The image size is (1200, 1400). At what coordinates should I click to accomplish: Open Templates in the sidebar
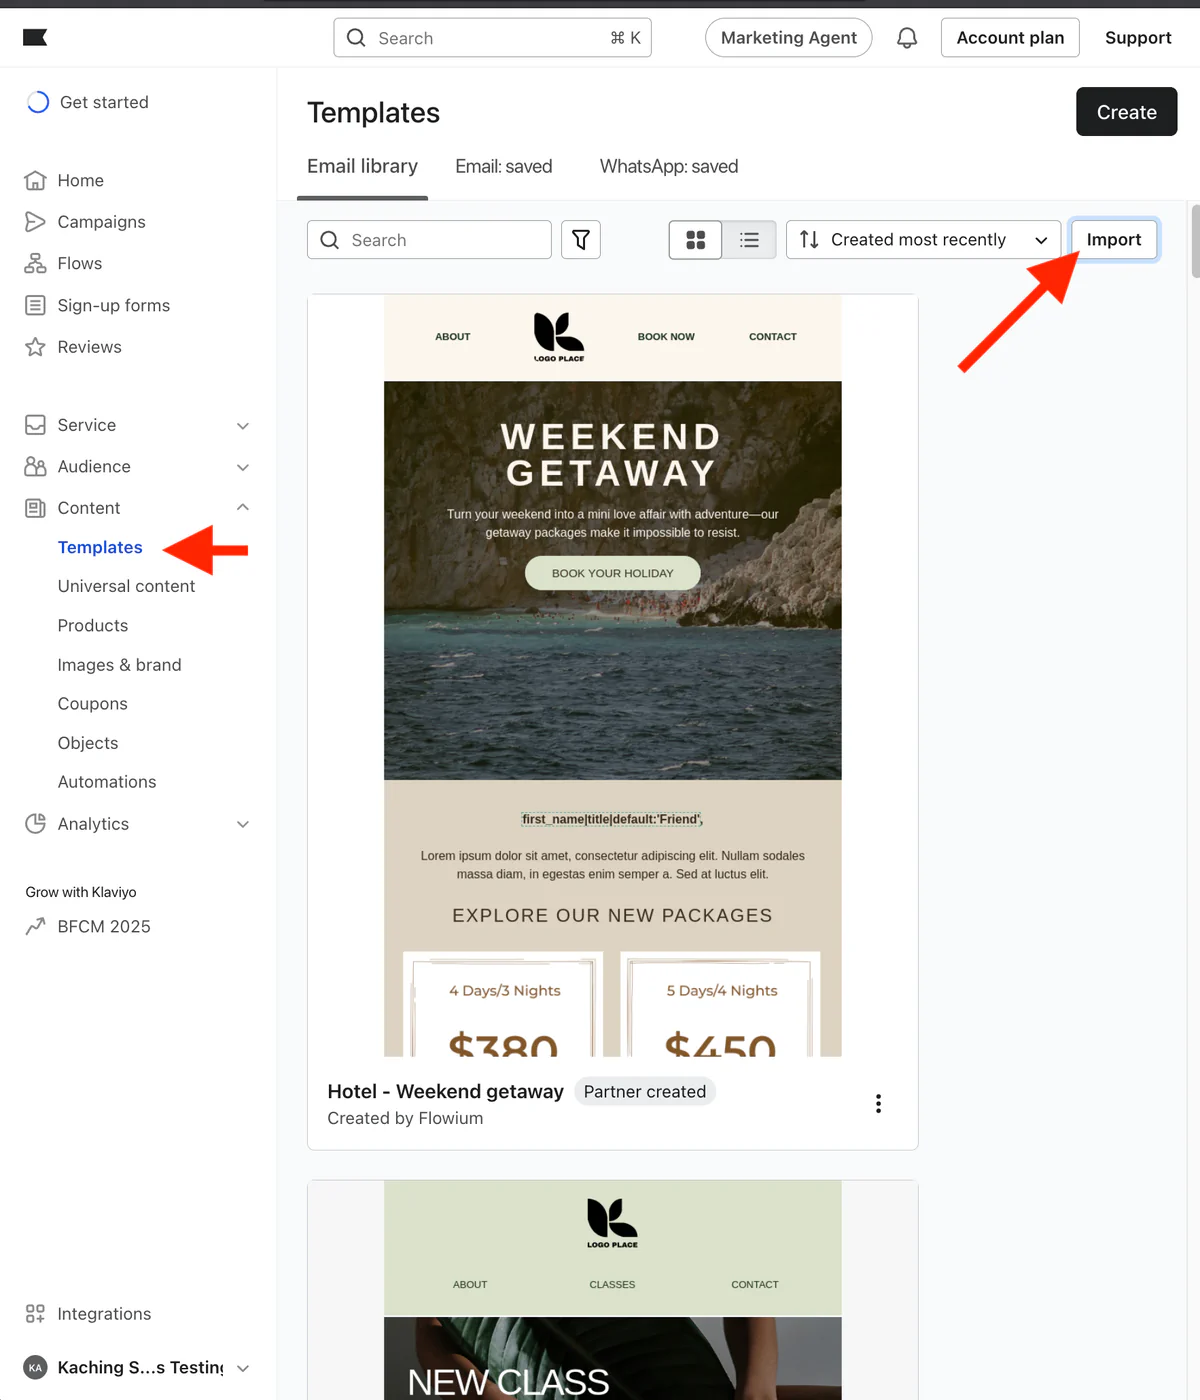(x=100, y=547)
